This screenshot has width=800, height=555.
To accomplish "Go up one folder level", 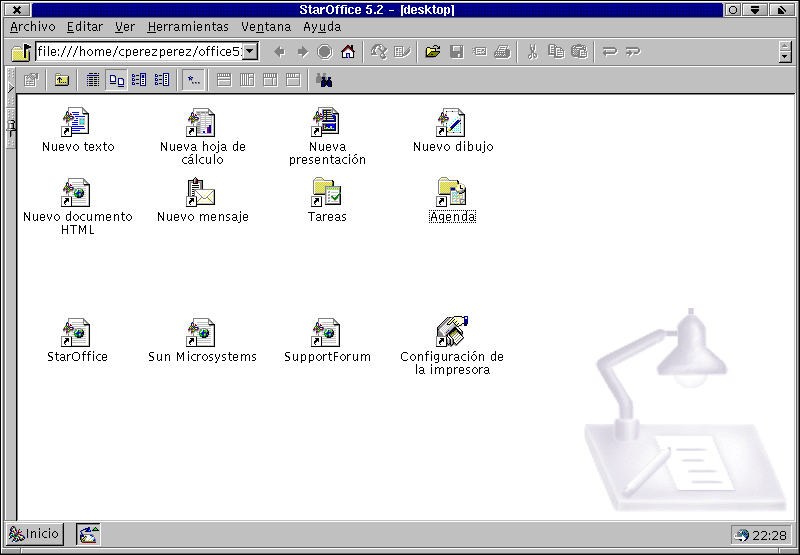I will (x=62, y=80).
